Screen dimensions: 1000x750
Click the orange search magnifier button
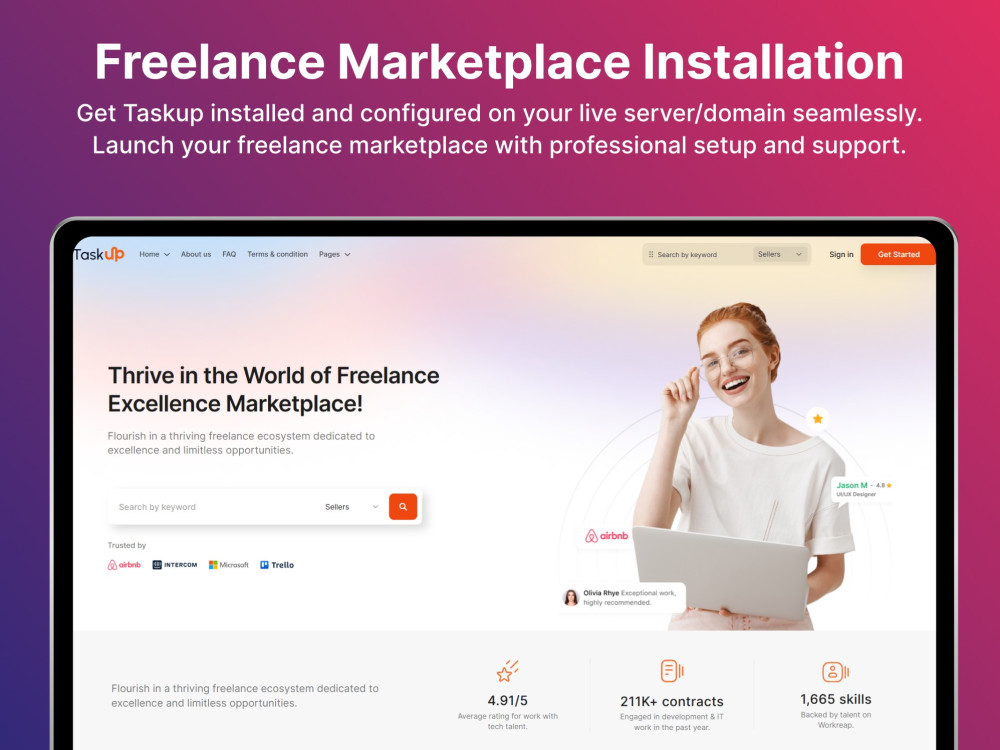(403, 506)
